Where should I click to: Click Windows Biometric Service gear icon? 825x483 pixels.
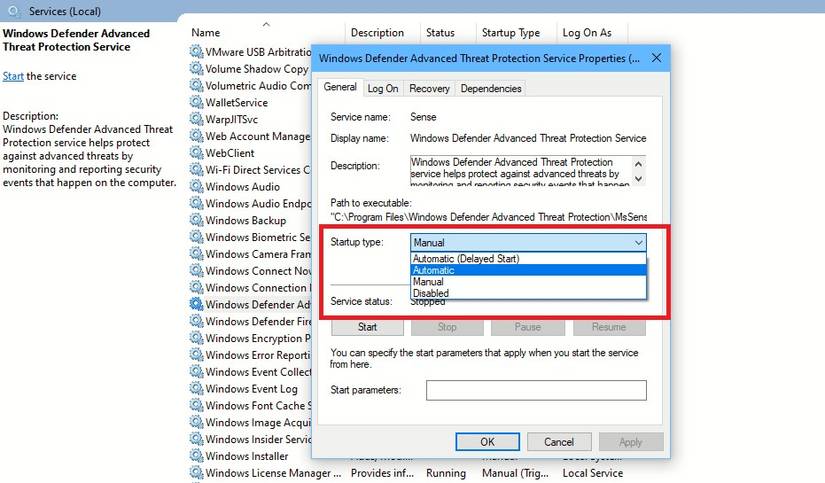click(x=196, y=237)
